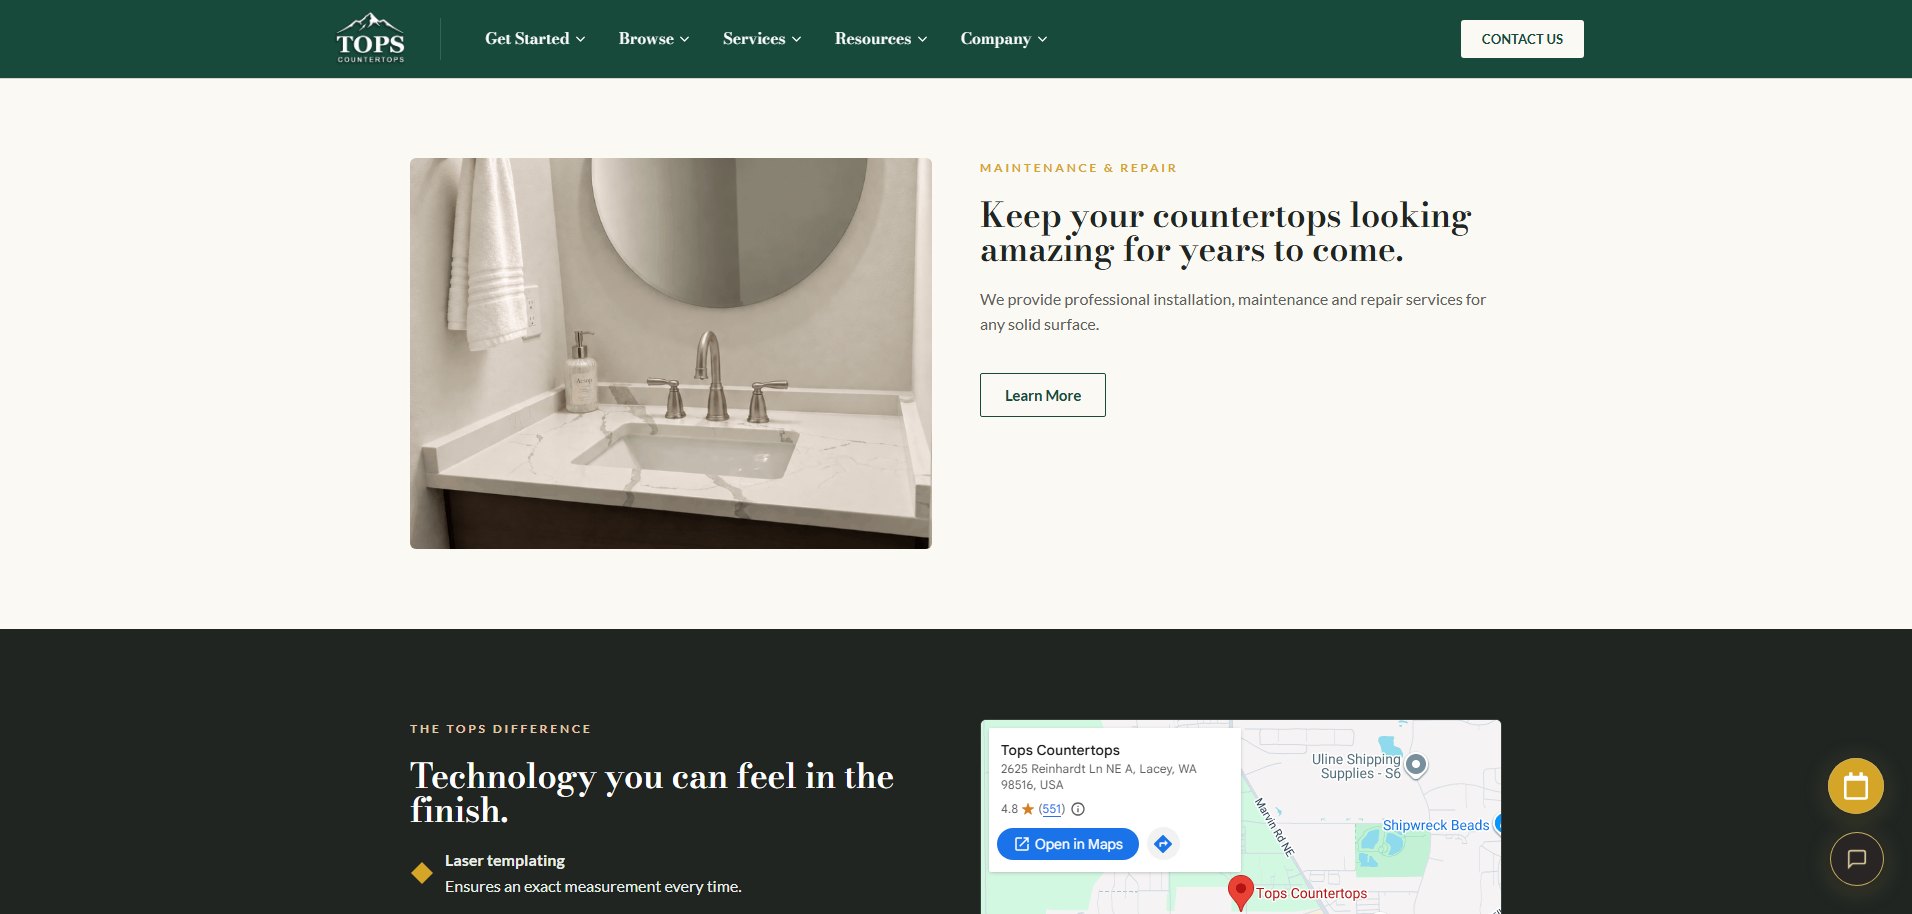The width and height of the screenshot is (1912, 914).
Task: Click the 'THE TOPS DIFFERENCE' label
Action: [500, 729]
